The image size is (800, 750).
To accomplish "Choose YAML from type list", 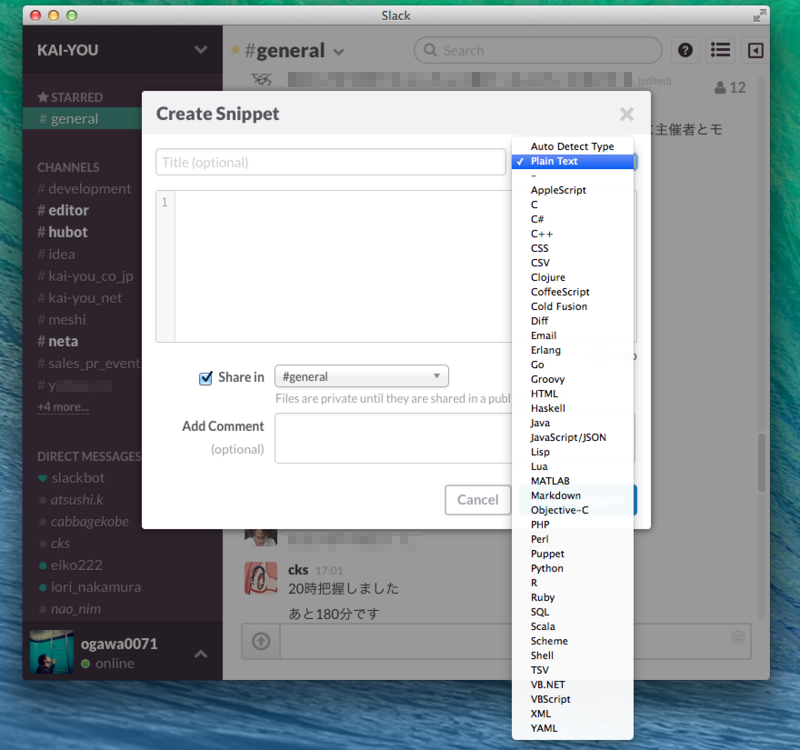I will (x=572, y=728).
